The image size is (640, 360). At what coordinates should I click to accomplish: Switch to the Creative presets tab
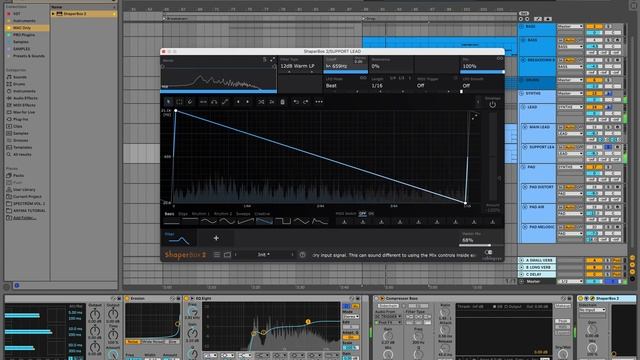(x=262, y=214)
